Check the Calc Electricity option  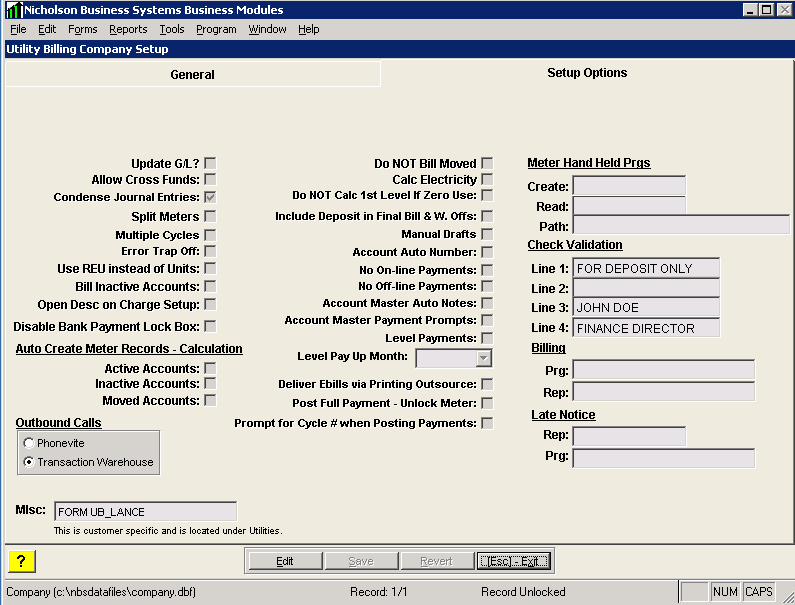pos(487,180)
